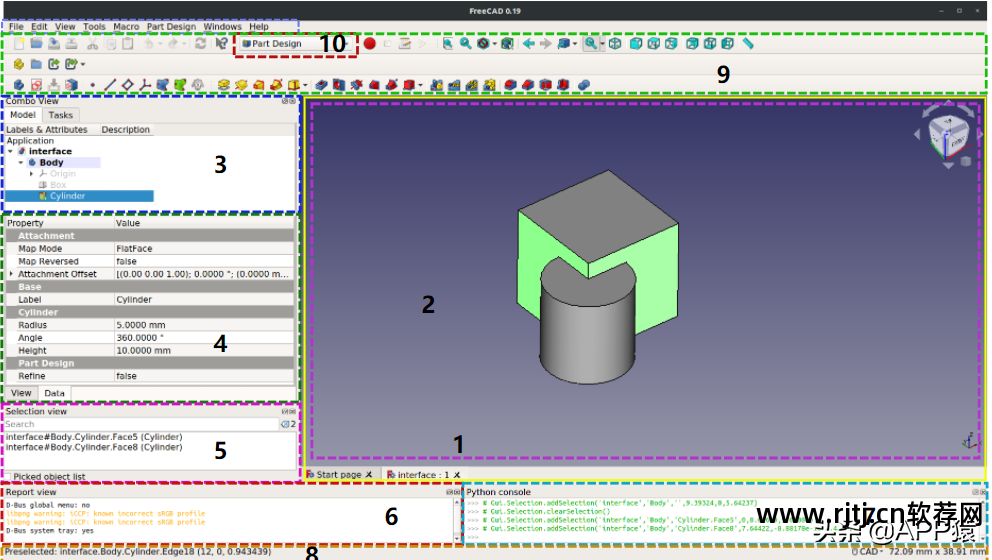Switch to top view cube icon
Image resolution: width=992 pixels, height=560 pixels.
tap(654, 44)
